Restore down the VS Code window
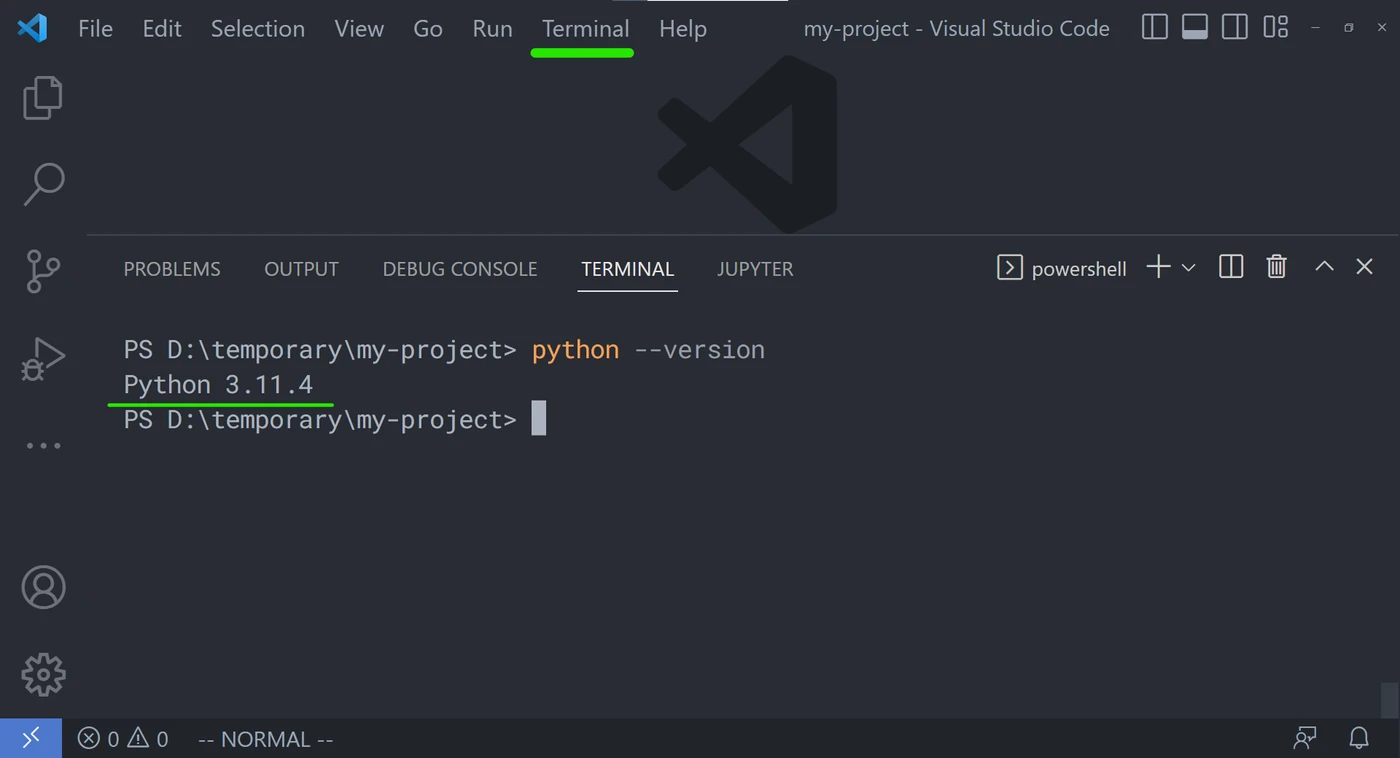The width and height of the screenshot is (1400, 758). click(1349, 28)
